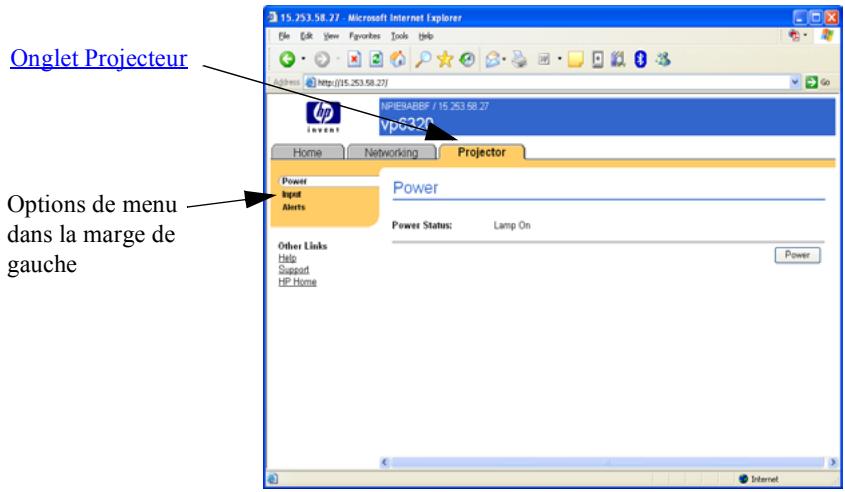This screenshot has height=492, width=845.
Task: Click the red icon beside the Windows logo
Action: (x=794, y=36)
